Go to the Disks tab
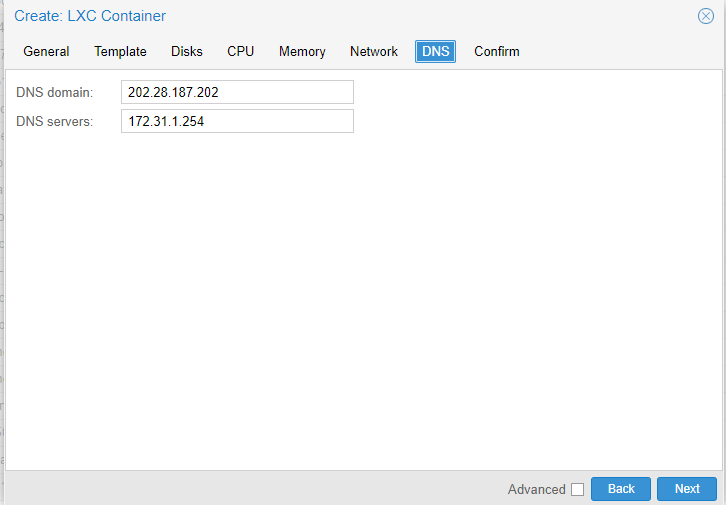 187,51
